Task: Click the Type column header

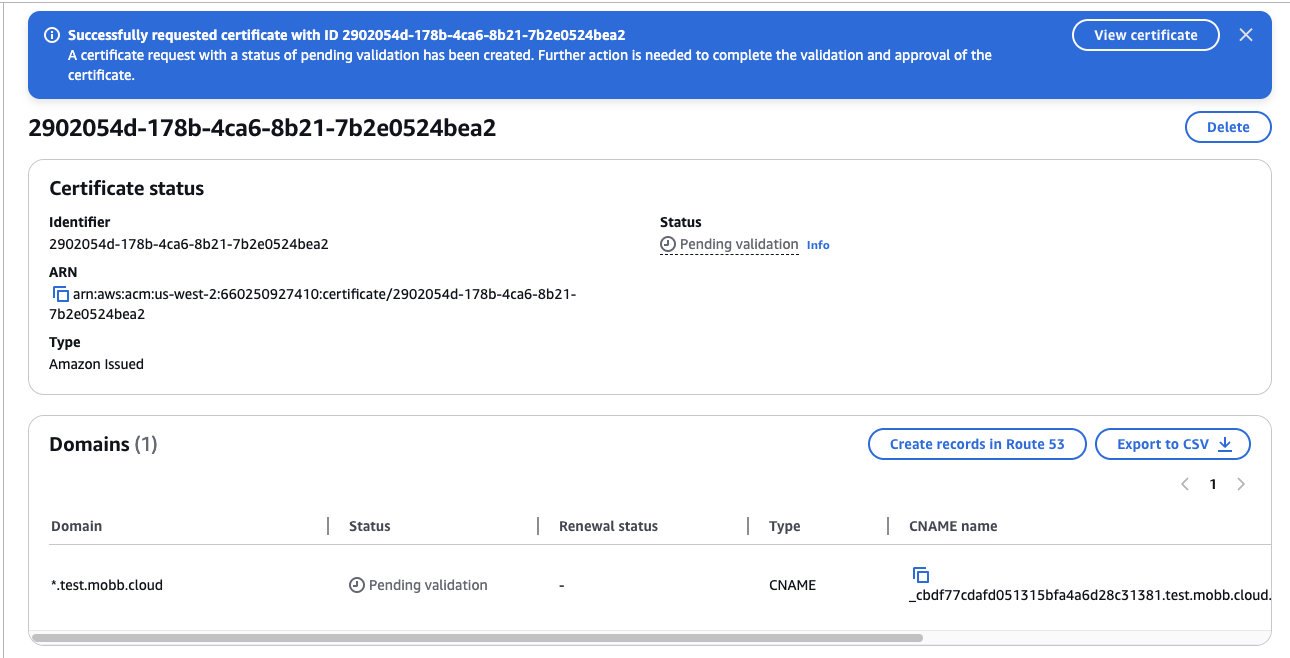Action: click(784, 526)
